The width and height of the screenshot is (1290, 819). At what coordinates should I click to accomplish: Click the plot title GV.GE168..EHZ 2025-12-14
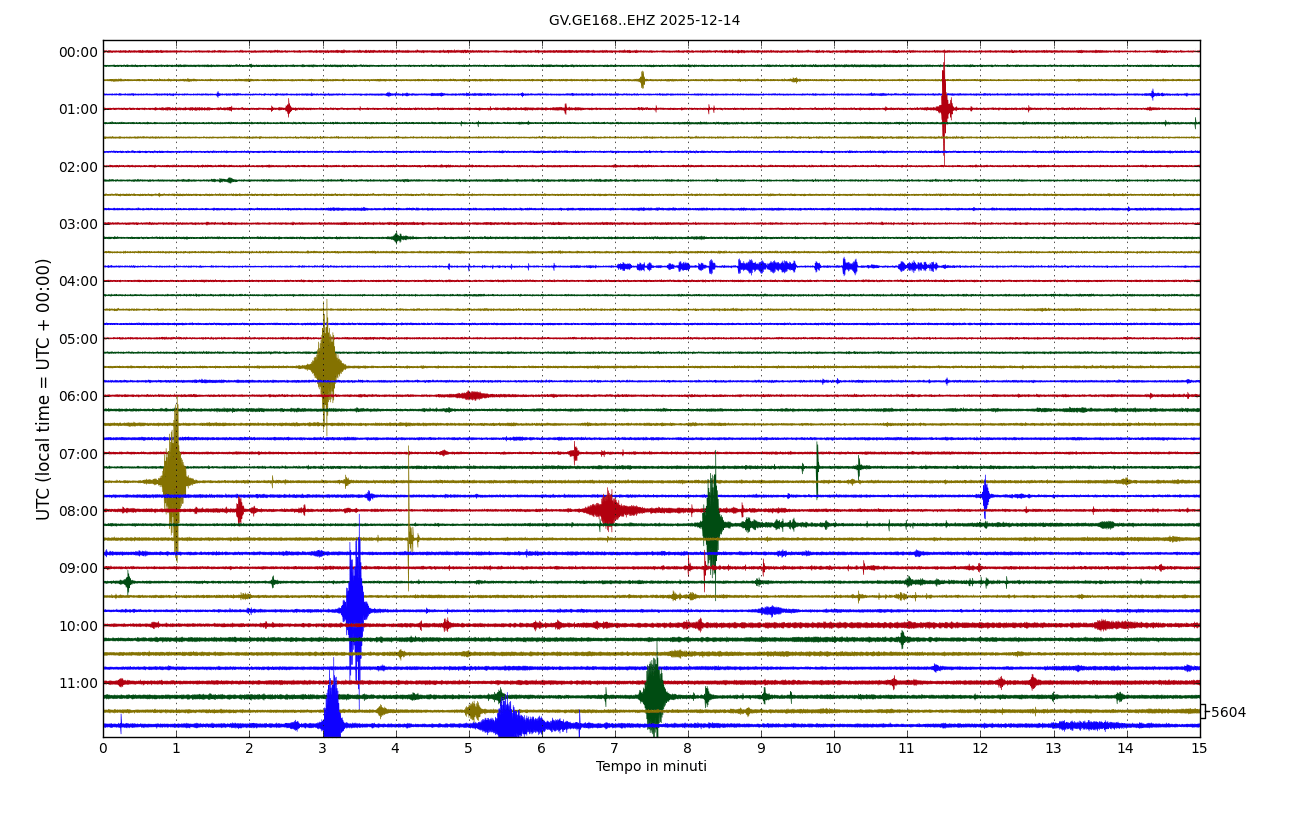[x=644, y=21]
